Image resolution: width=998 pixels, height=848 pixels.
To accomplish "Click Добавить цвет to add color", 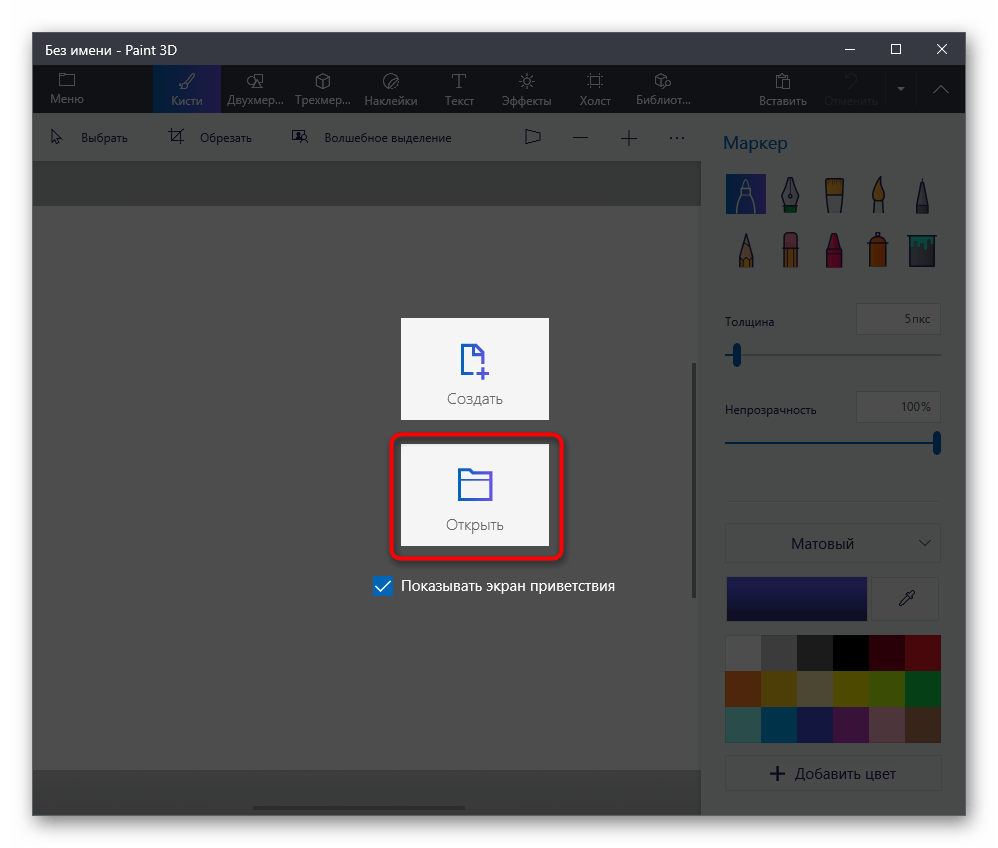I will [x=832, y=773].
